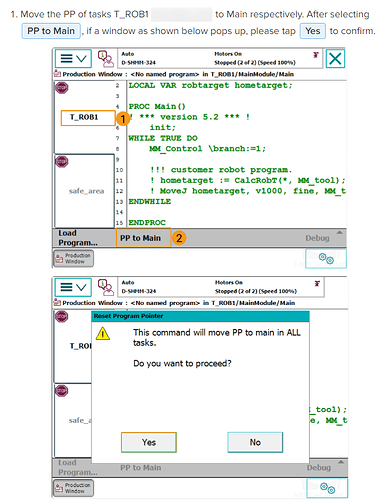Click the dialog text 'This command will move PP to main in ALL'
This screenshot has width=378, height=500.
(x=217, y=332)
